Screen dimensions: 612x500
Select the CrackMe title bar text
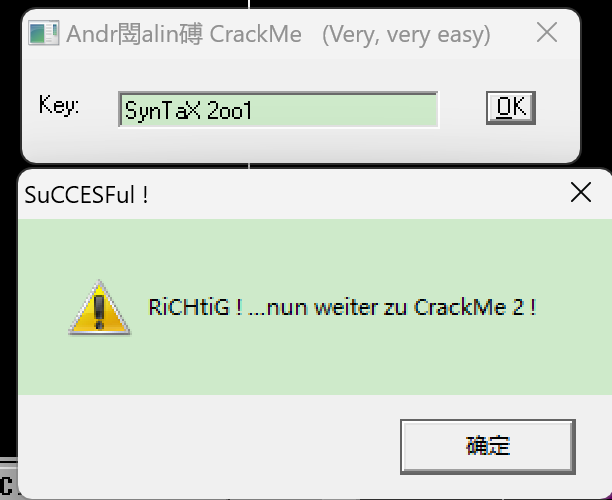tap(183, 34)
